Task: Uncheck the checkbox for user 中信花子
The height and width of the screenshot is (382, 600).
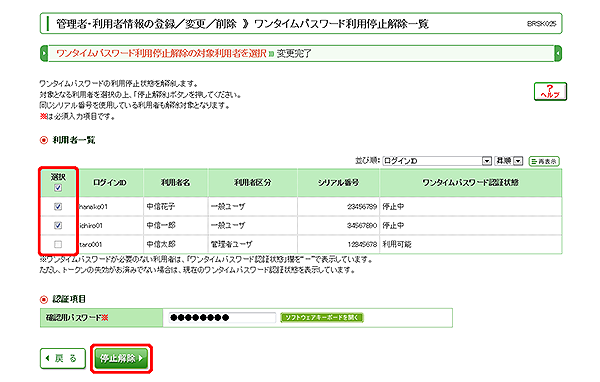Action: click(58, 206)
